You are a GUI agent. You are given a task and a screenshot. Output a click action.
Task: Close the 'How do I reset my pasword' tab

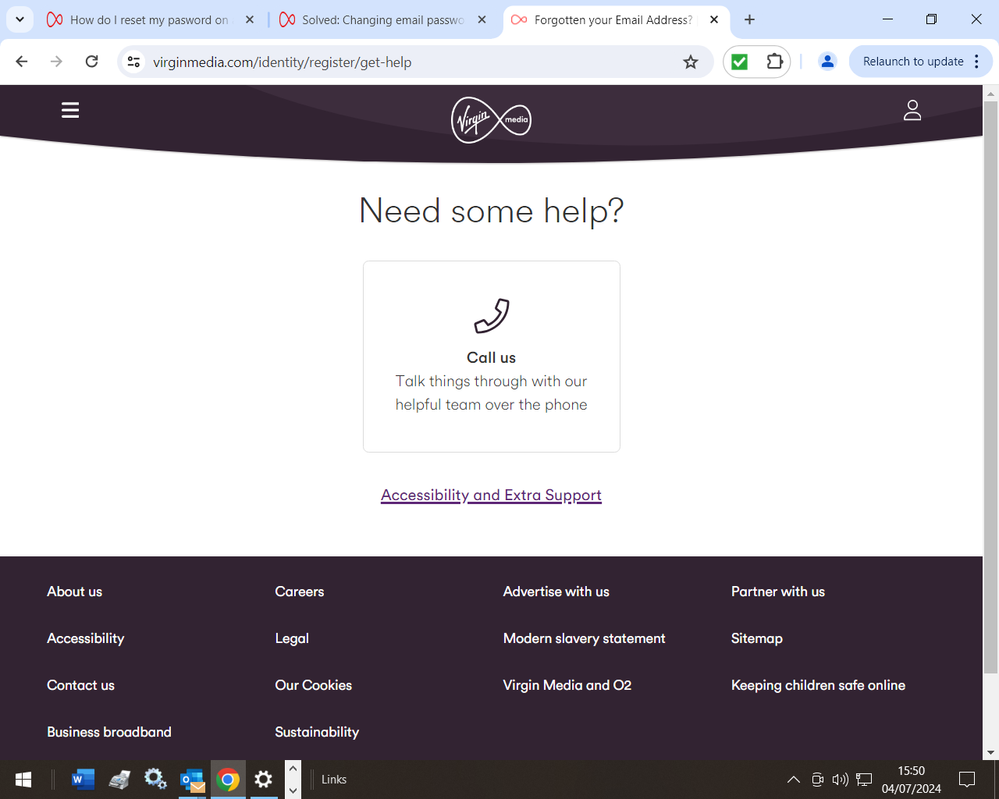250,20
